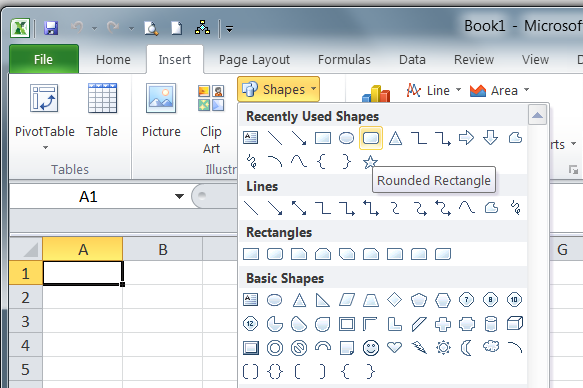Expand the Redo history dropdown arrow
583x388 pixels.
coord(131,28)
